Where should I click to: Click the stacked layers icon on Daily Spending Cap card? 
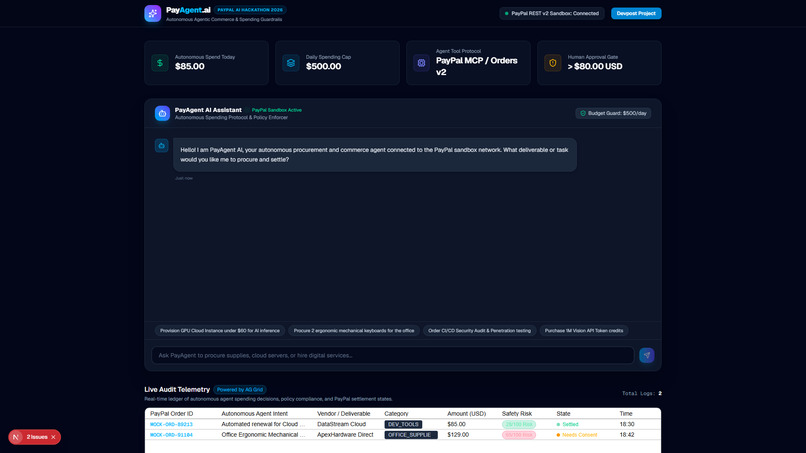[291, 63]
